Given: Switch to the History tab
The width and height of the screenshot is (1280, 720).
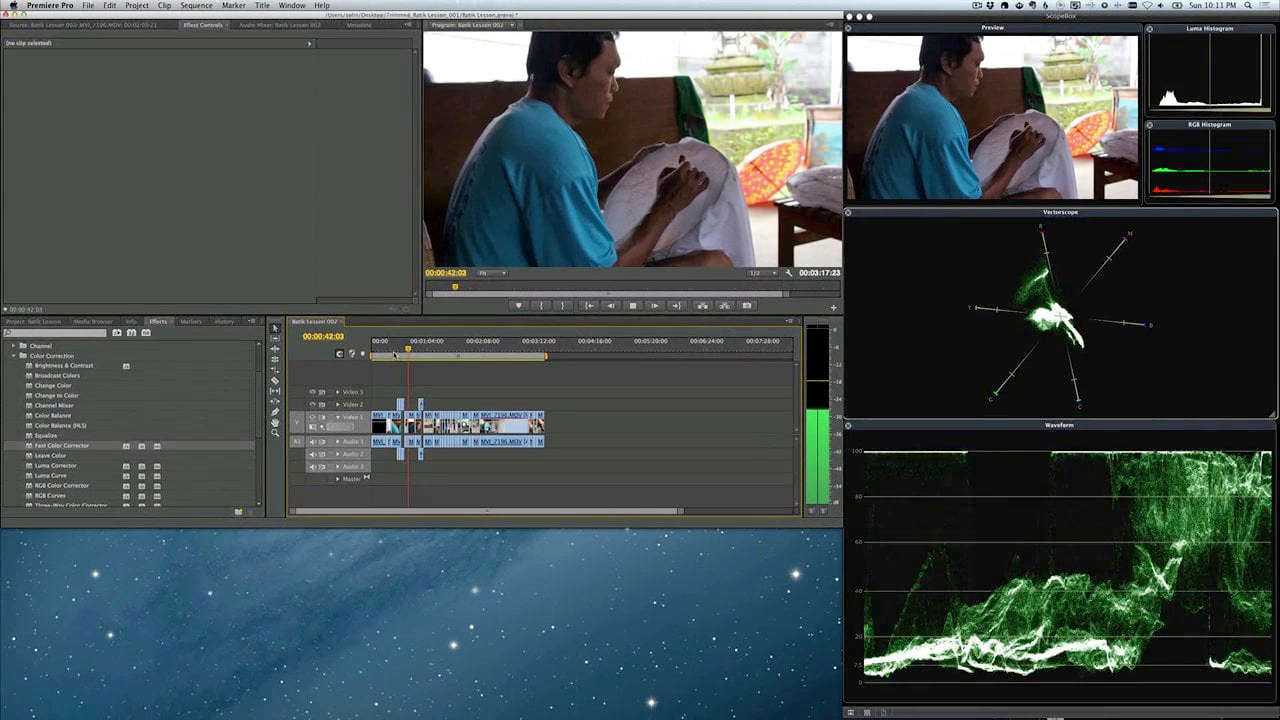Looking at the screenshot, I should (225, 321).
